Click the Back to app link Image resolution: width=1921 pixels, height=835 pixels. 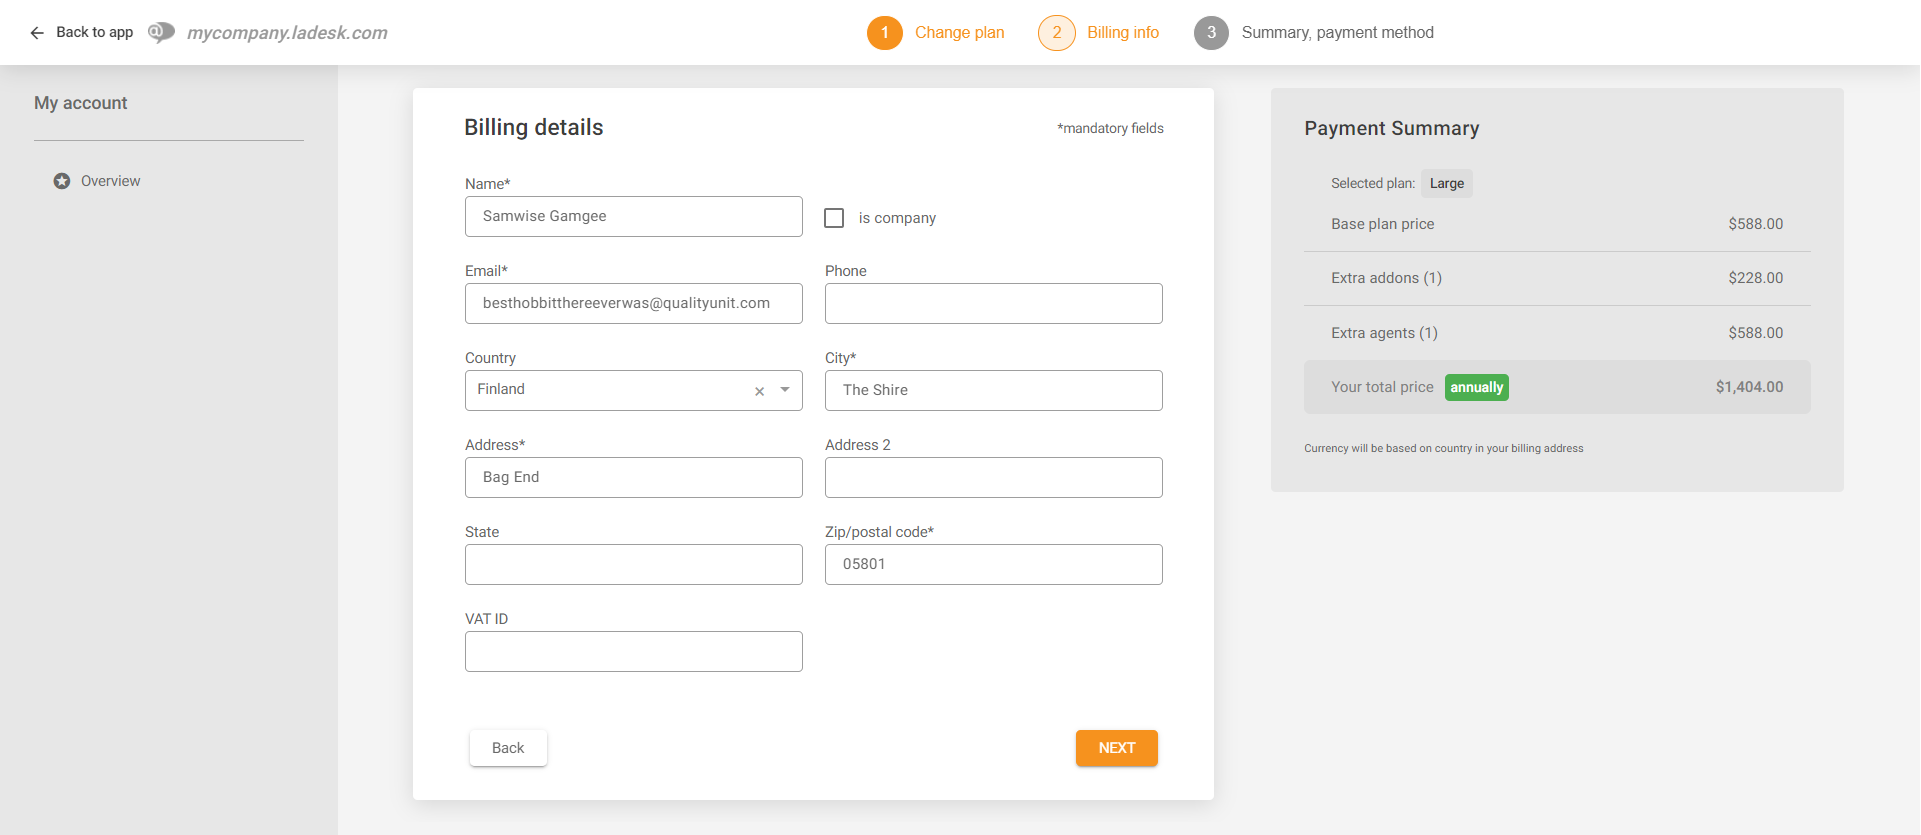tap(94, 33)
